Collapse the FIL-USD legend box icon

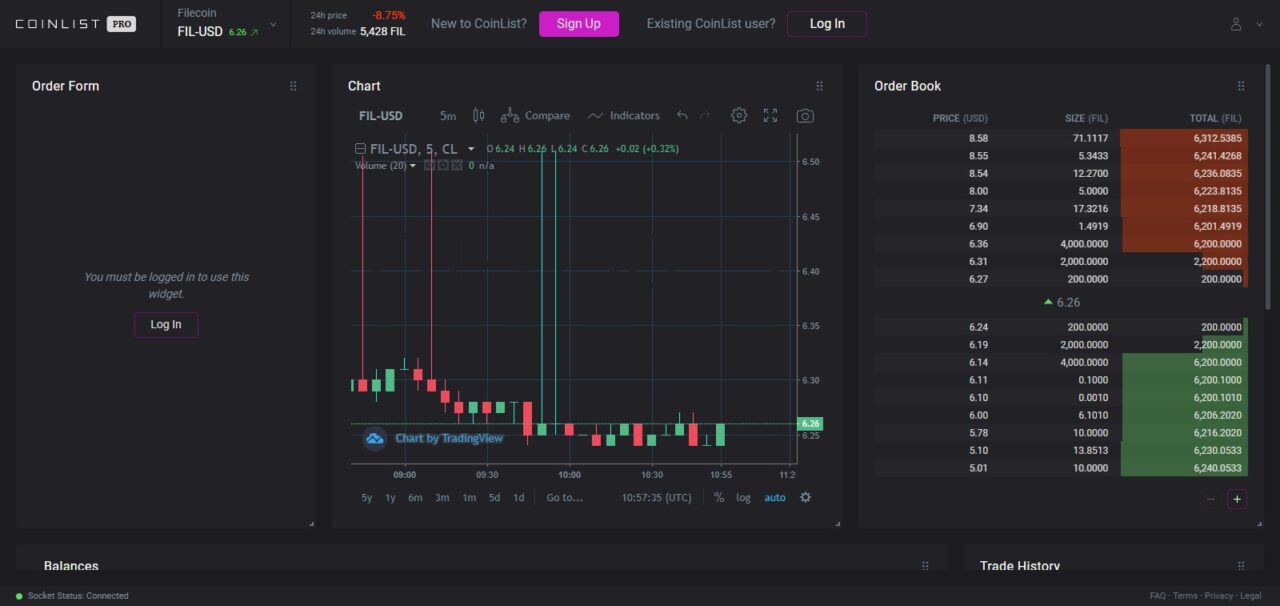pos(360,149)
